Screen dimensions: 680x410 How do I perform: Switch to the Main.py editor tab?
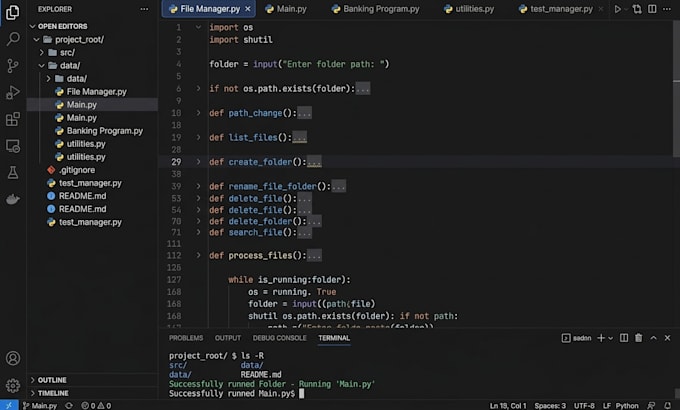pos(286,9)
